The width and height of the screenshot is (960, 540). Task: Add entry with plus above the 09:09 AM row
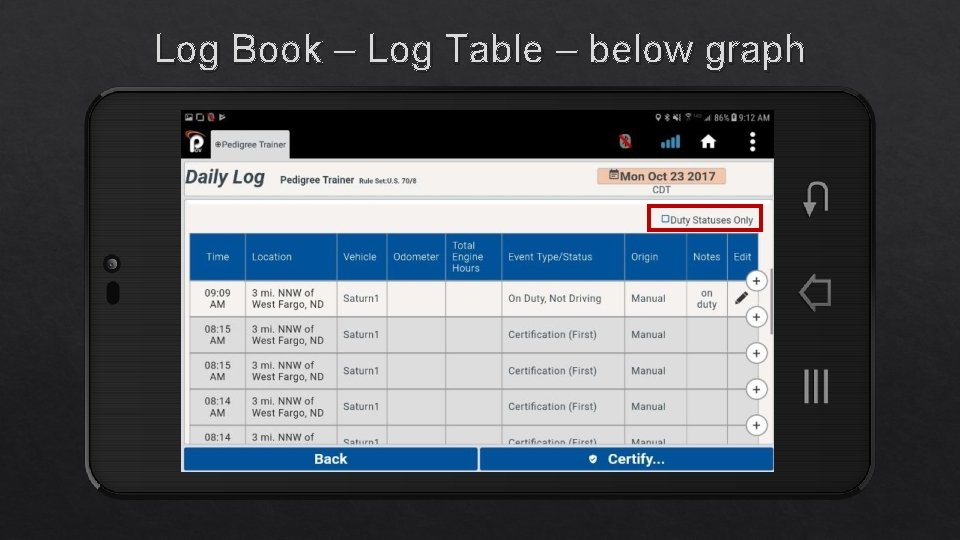click(756, 281)
